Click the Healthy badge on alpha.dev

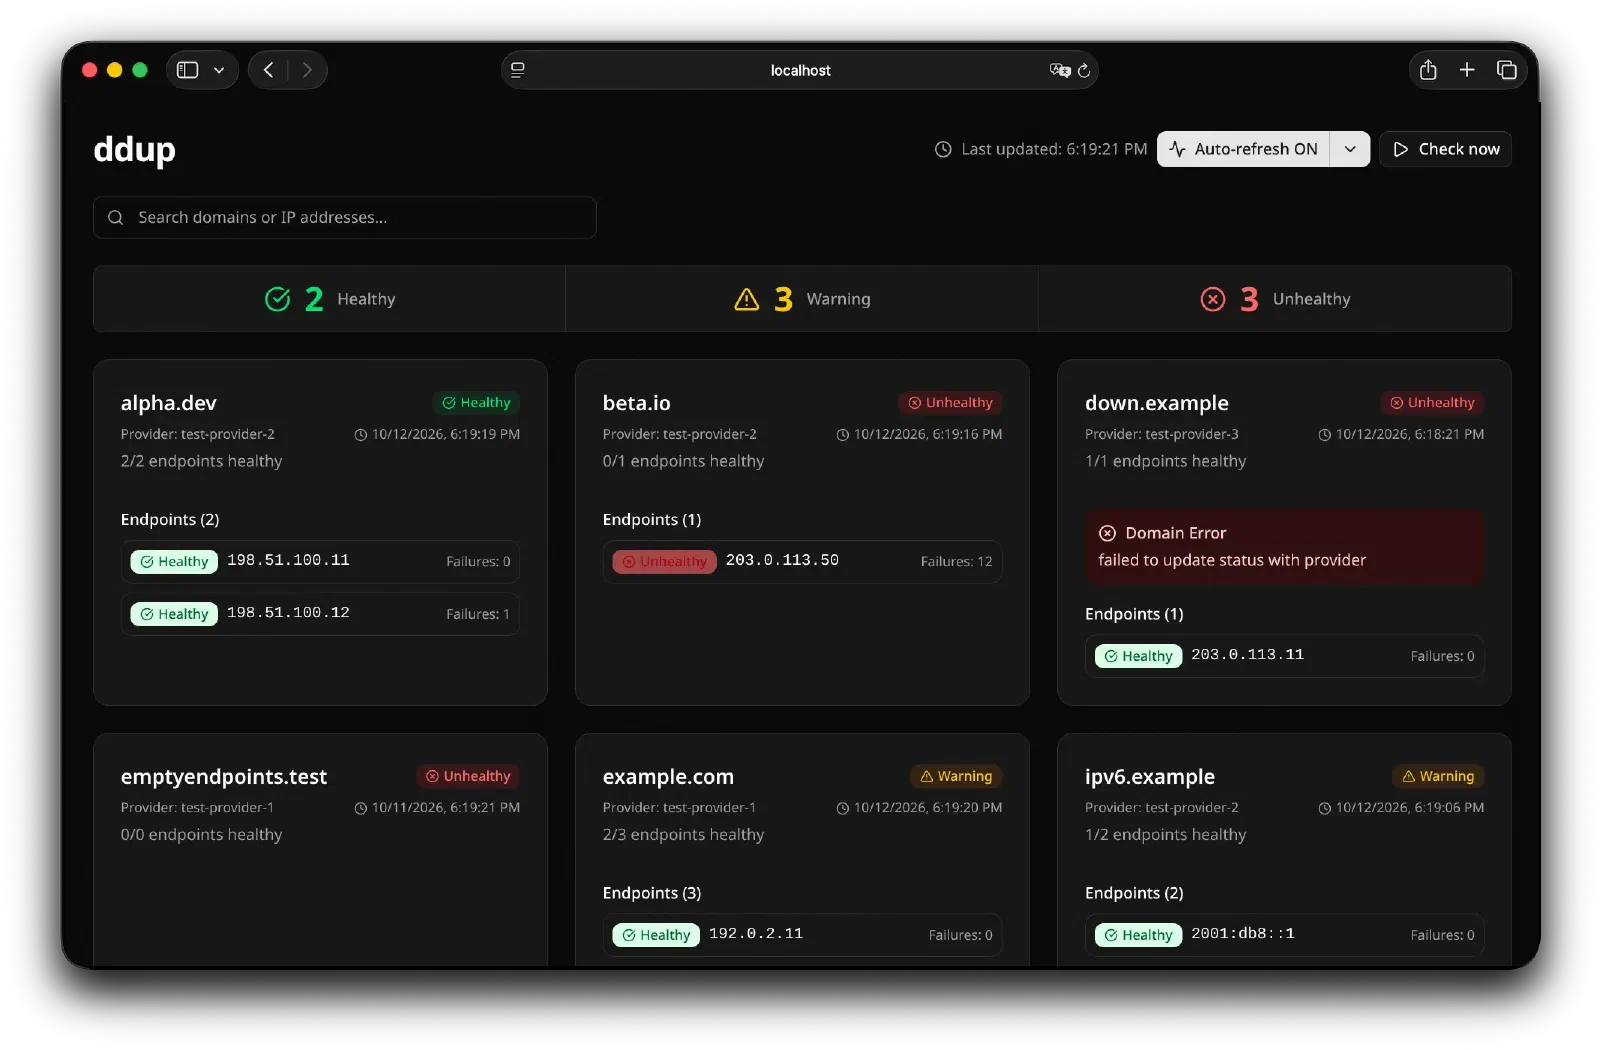pyautogui.click(x=476, y=402)
